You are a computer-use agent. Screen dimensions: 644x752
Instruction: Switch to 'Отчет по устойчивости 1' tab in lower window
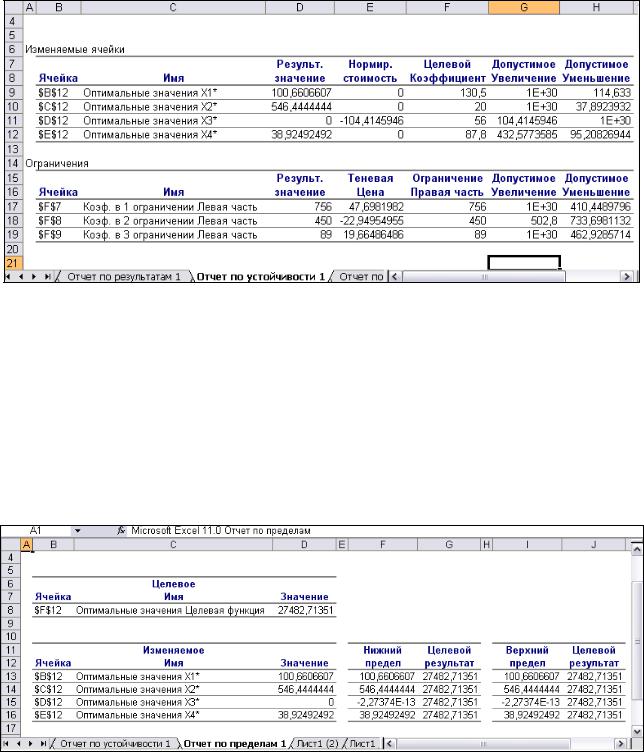click(x=115, y=744)
